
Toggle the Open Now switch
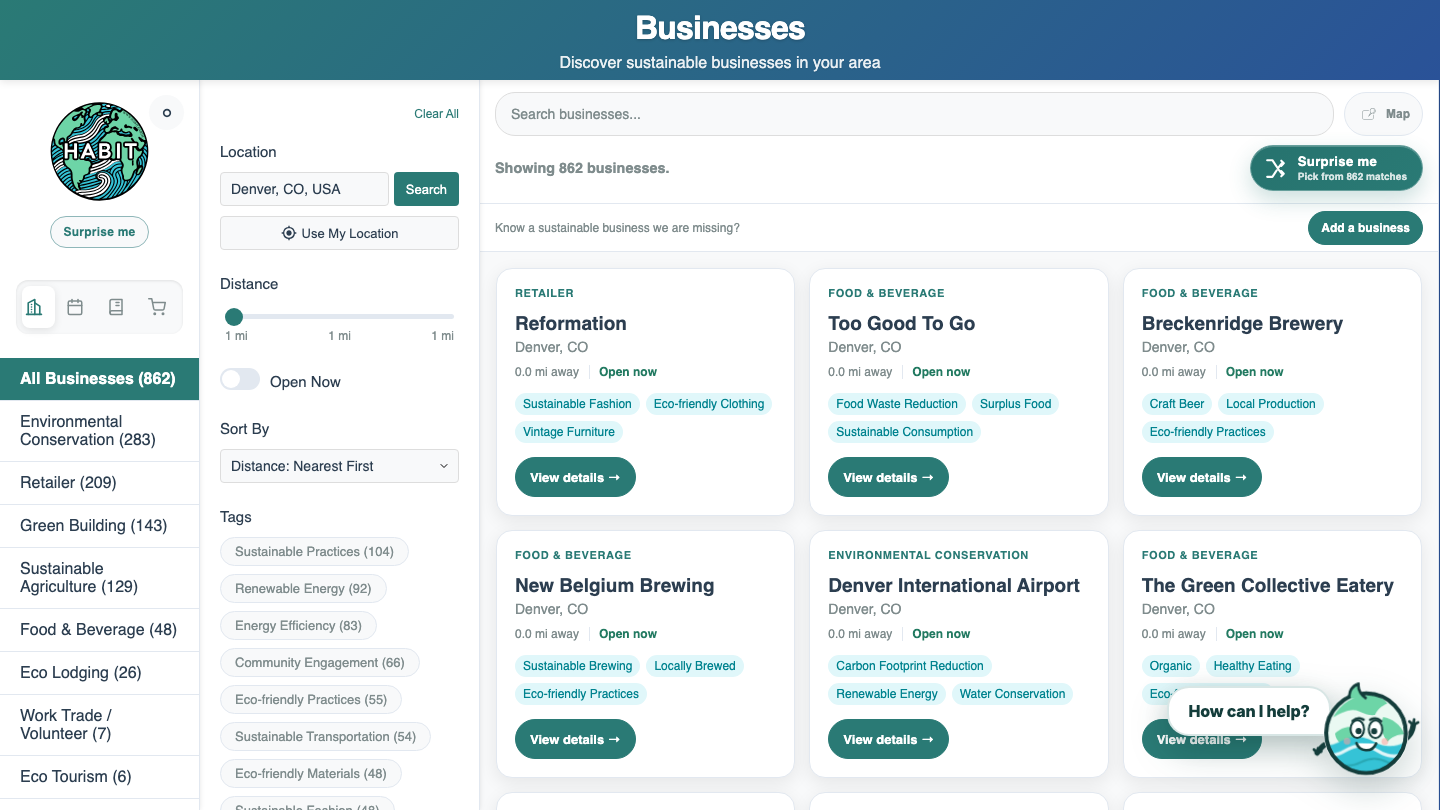click(240, 380)
